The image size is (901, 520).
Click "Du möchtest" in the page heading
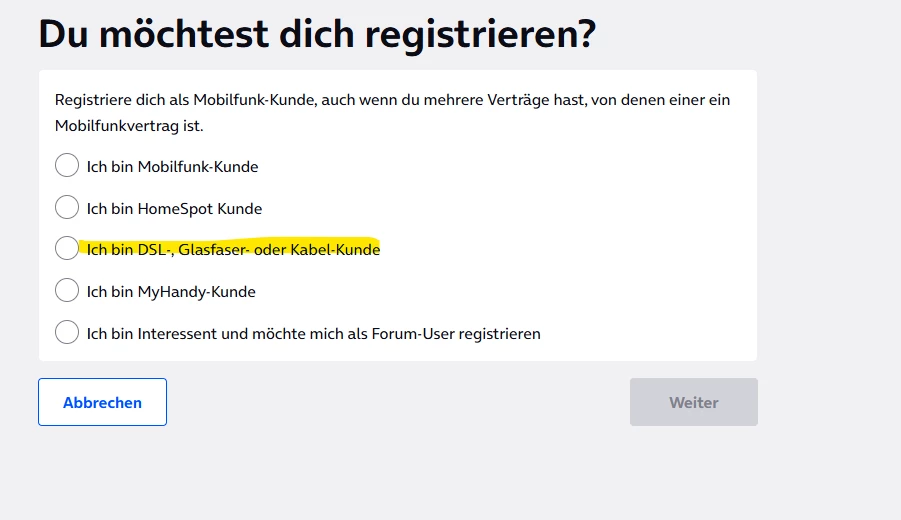(136, 35)
